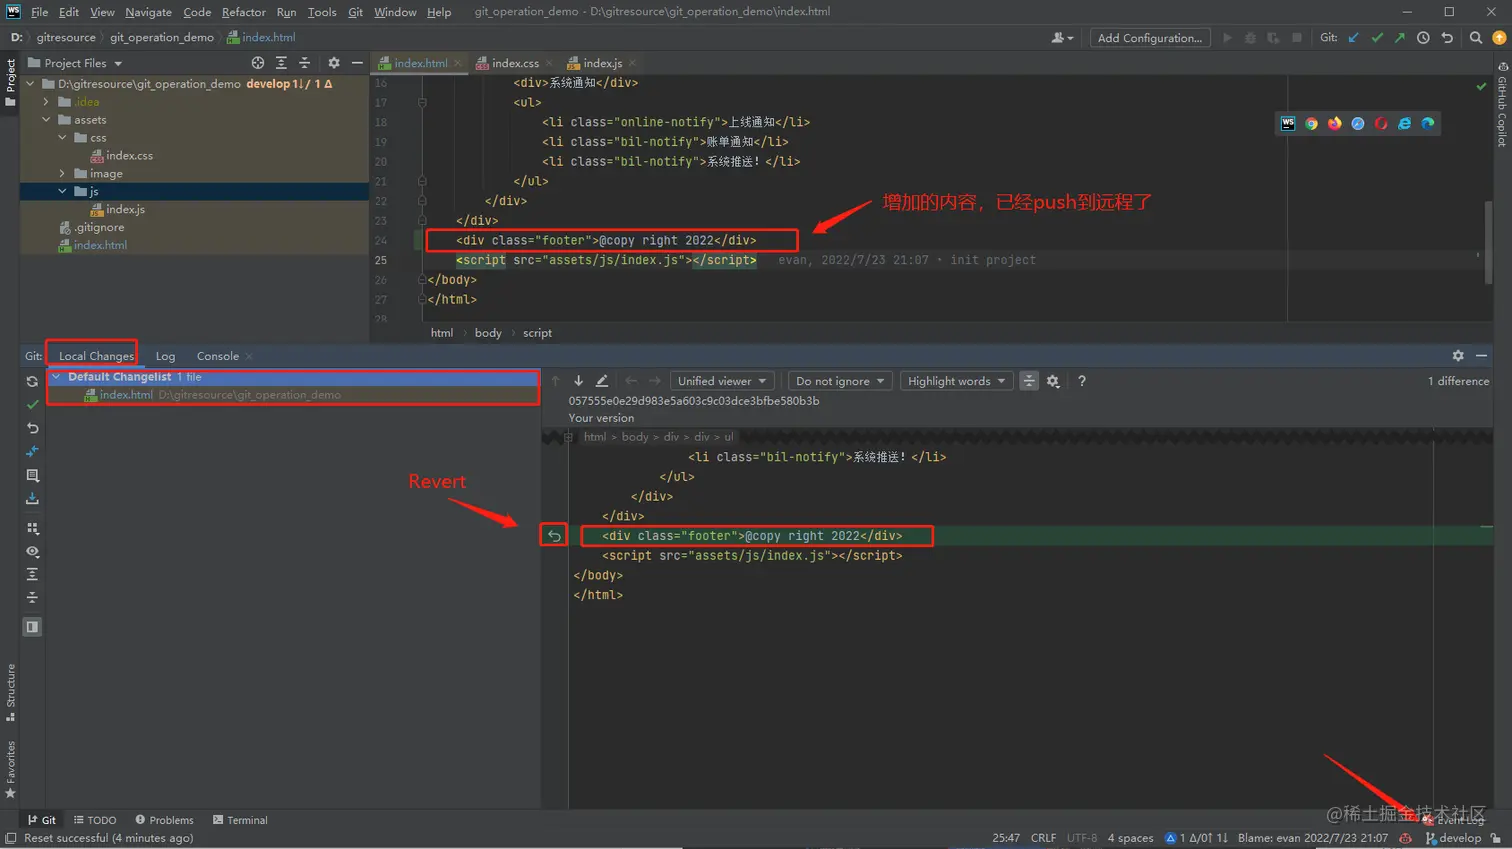This screenshot has width=1512, height=849.
Task: Click the Shelve Silently download icon
Action: [32, 498]
